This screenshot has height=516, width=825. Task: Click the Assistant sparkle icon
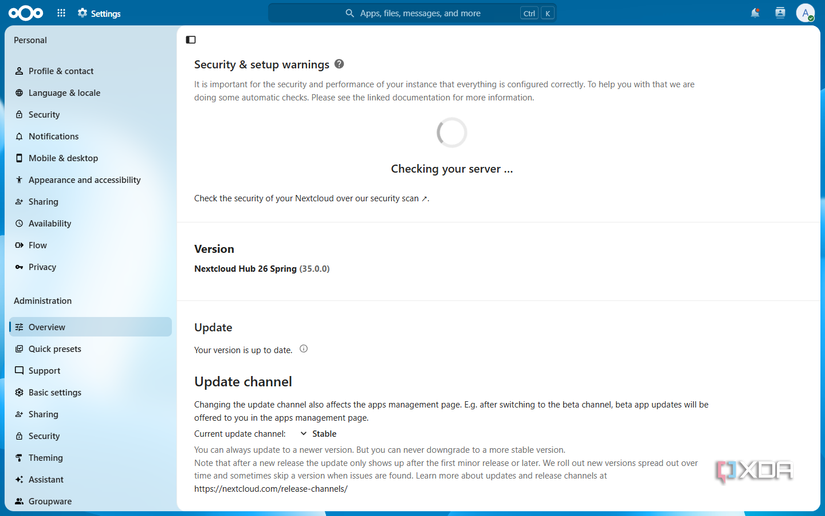tap(19, 480)
